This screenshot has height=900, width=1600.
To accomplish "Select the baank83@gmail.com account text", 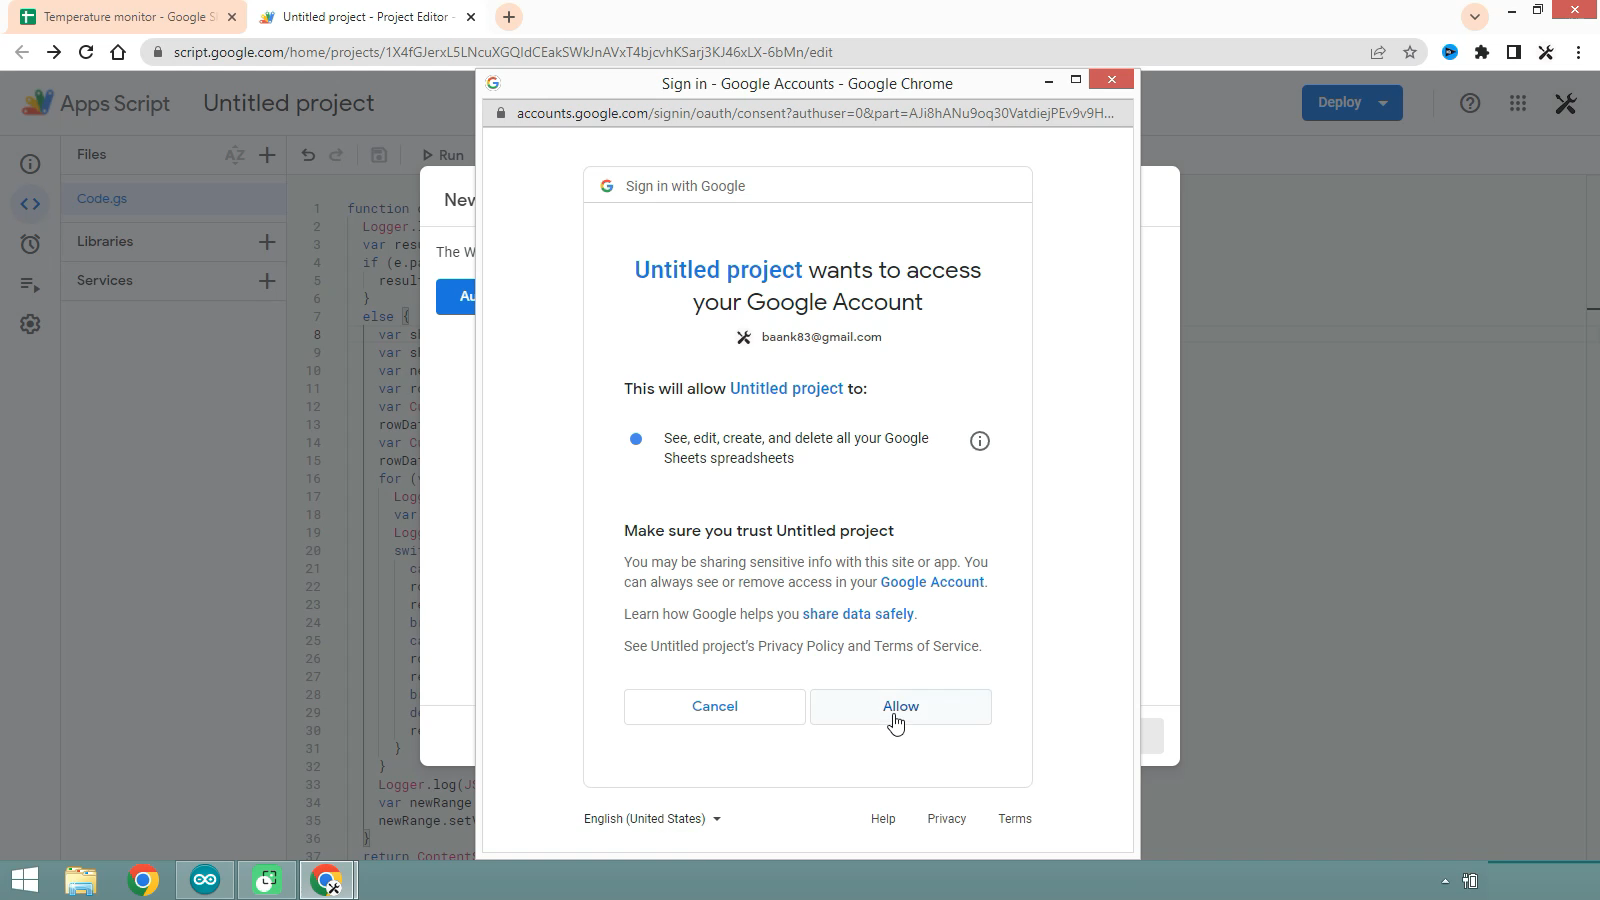I will pyautogui.click(x=821, y=337).
